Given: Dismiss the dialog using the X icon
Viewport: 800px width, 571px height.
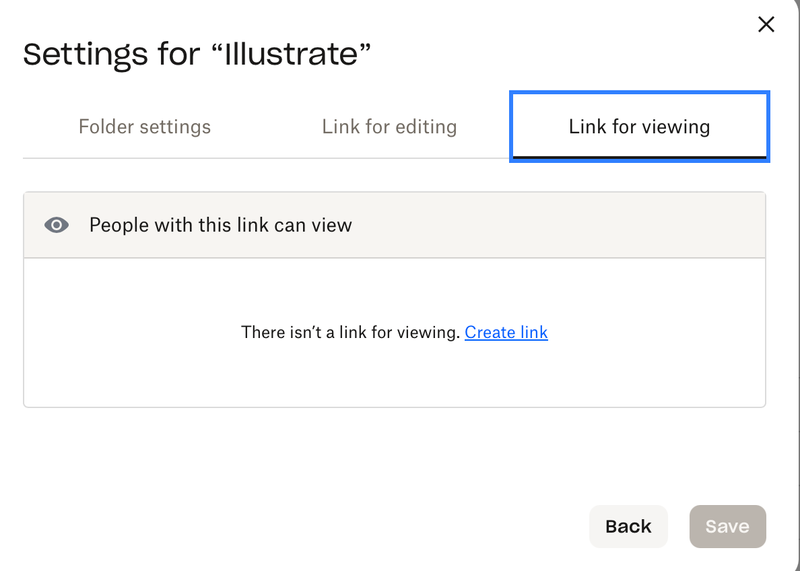Looking at the screenshot, I should pyautogui.click(x=766, y=25).
